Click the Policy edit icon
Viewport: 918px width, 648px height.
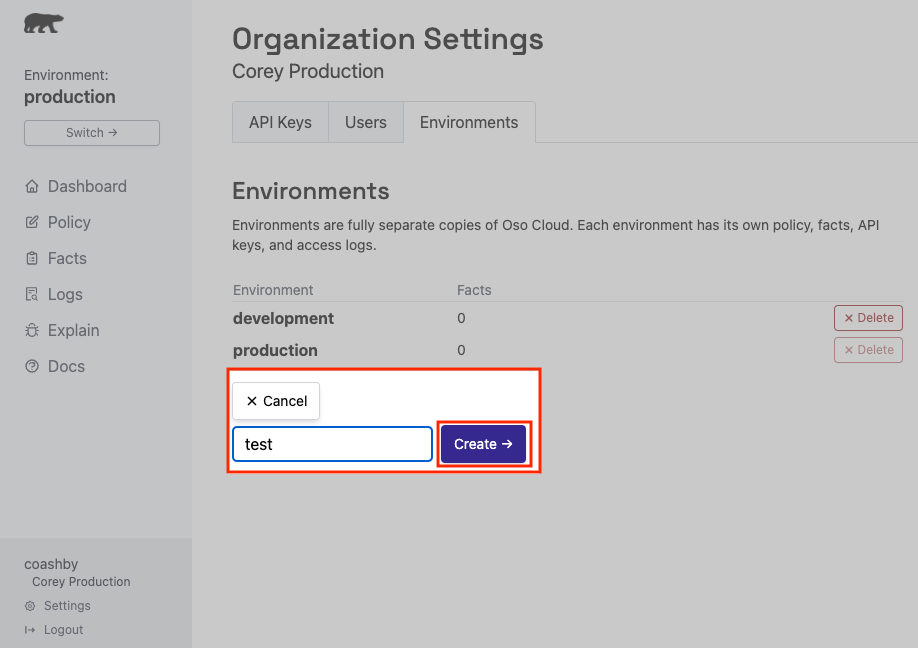pyautogui.click(x=31, y=223)
